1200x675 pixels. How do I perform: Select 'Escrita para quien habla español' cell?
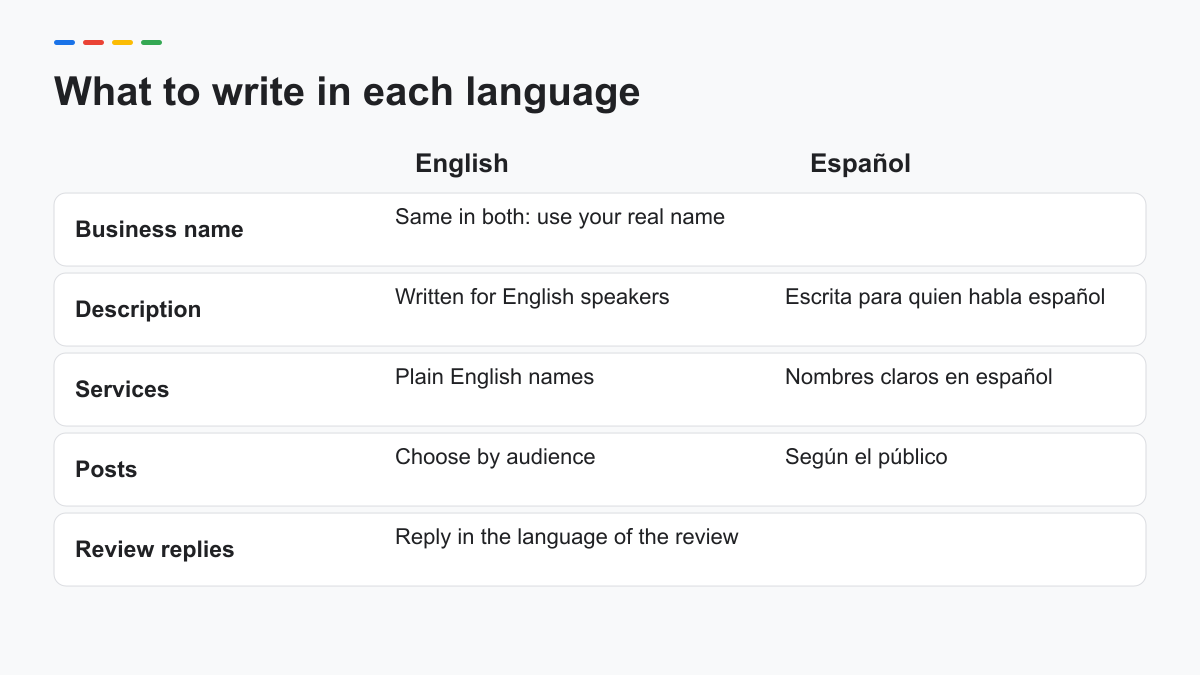[x=945, y=297]
